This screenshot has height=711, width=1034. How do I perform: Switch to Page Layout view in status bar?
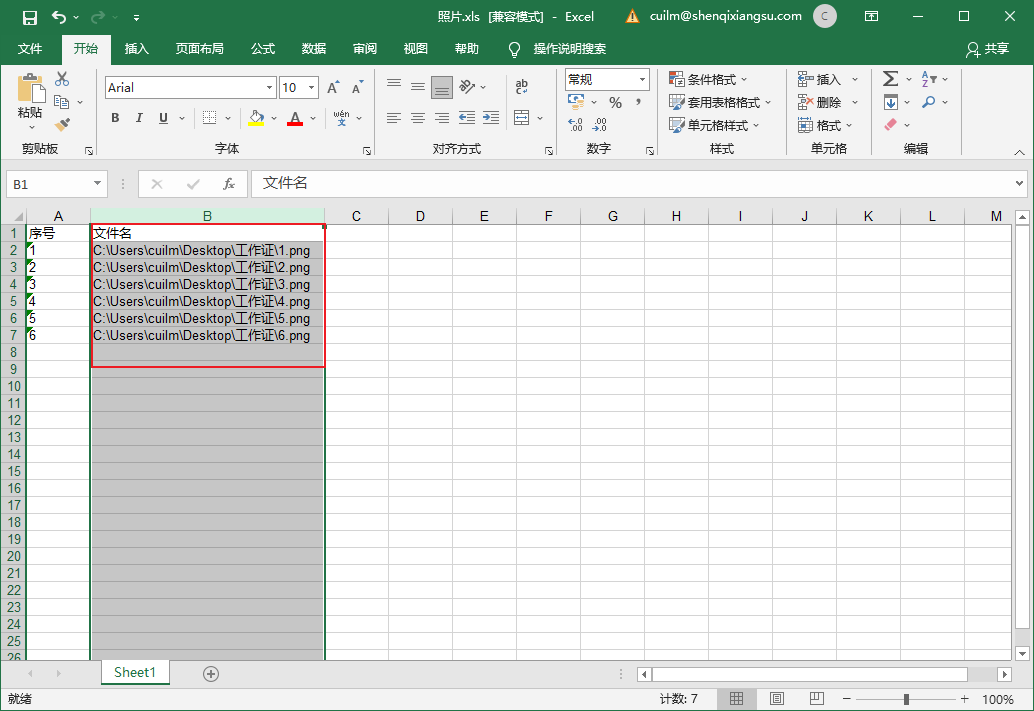pyautogui.click(x=777, y=698)
